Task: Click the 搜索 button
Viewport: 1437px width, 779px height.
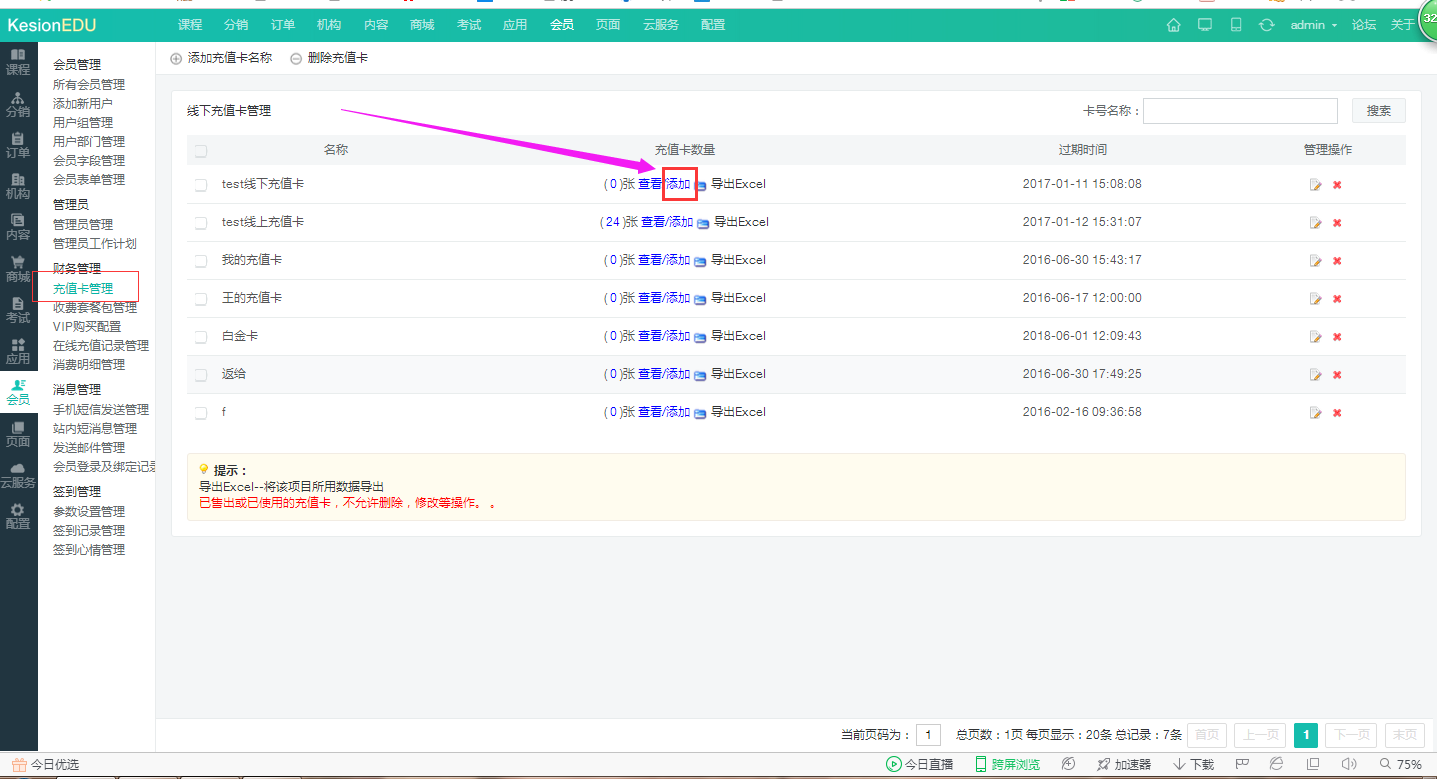Action: (x=1378, y=111)
